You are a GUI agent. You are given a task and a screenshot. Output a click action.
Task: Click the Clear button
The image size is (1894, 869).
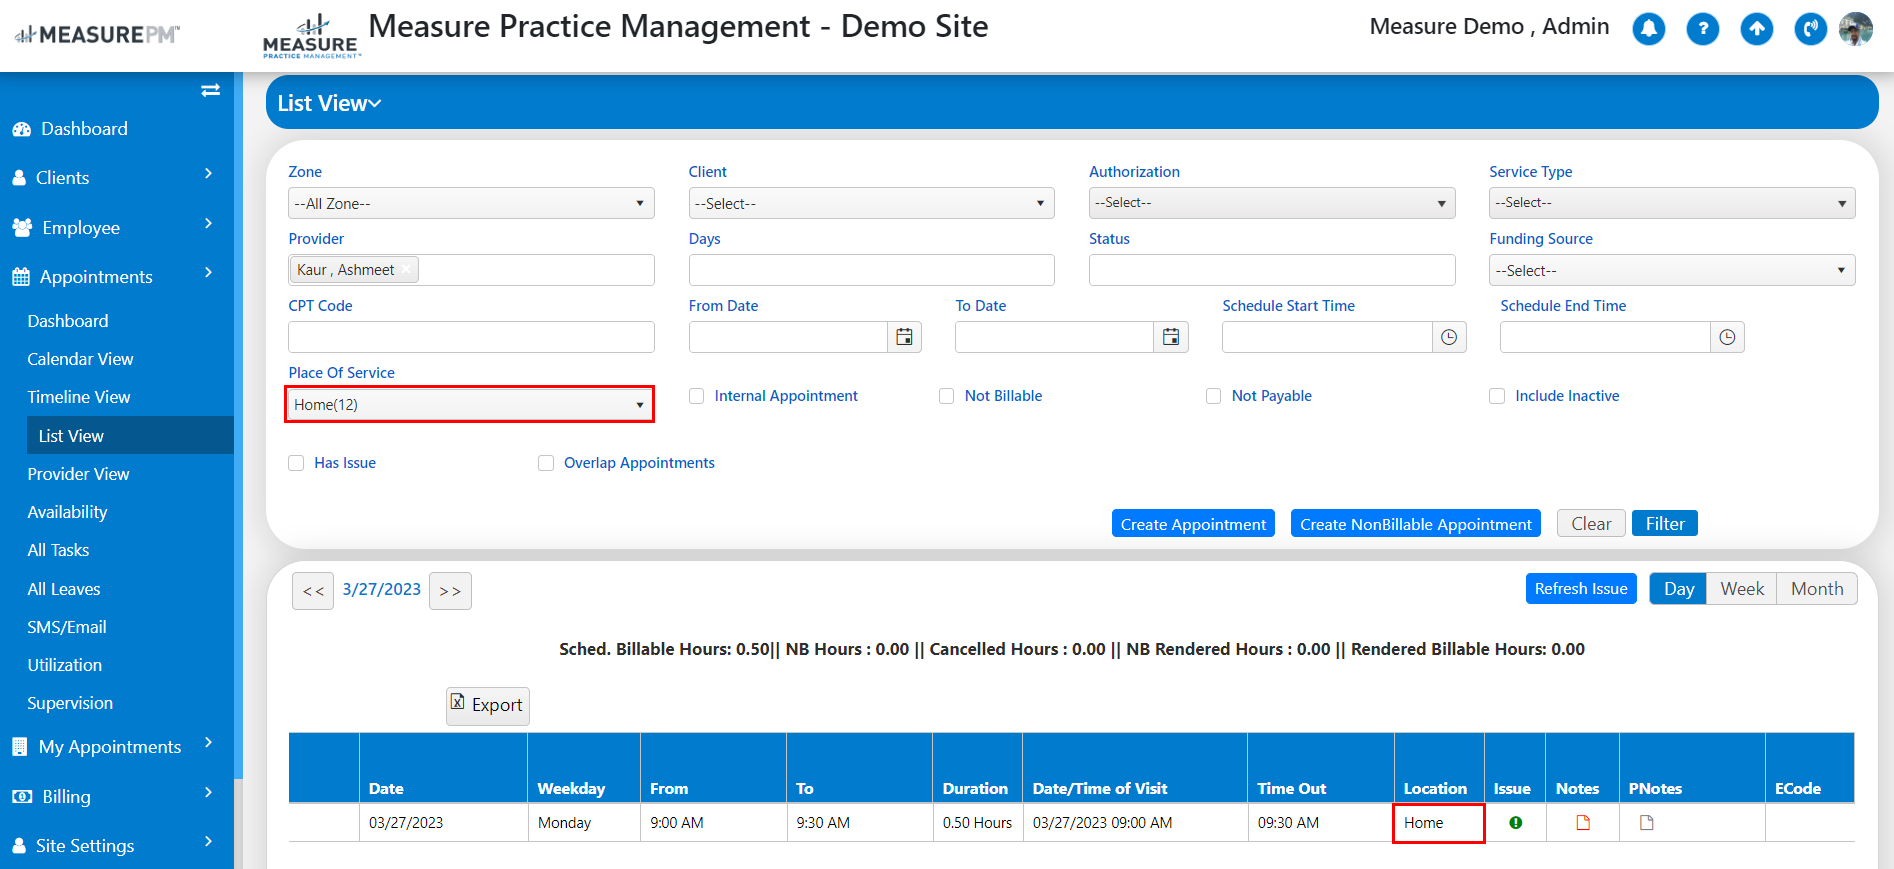point(1591,524)
